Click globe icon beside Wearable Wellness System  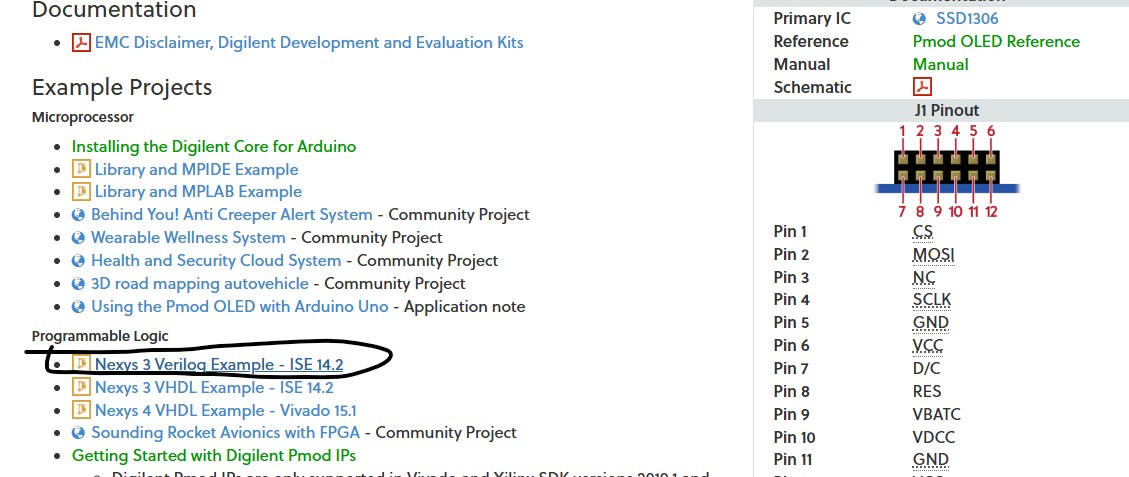(x=79, y=238)
